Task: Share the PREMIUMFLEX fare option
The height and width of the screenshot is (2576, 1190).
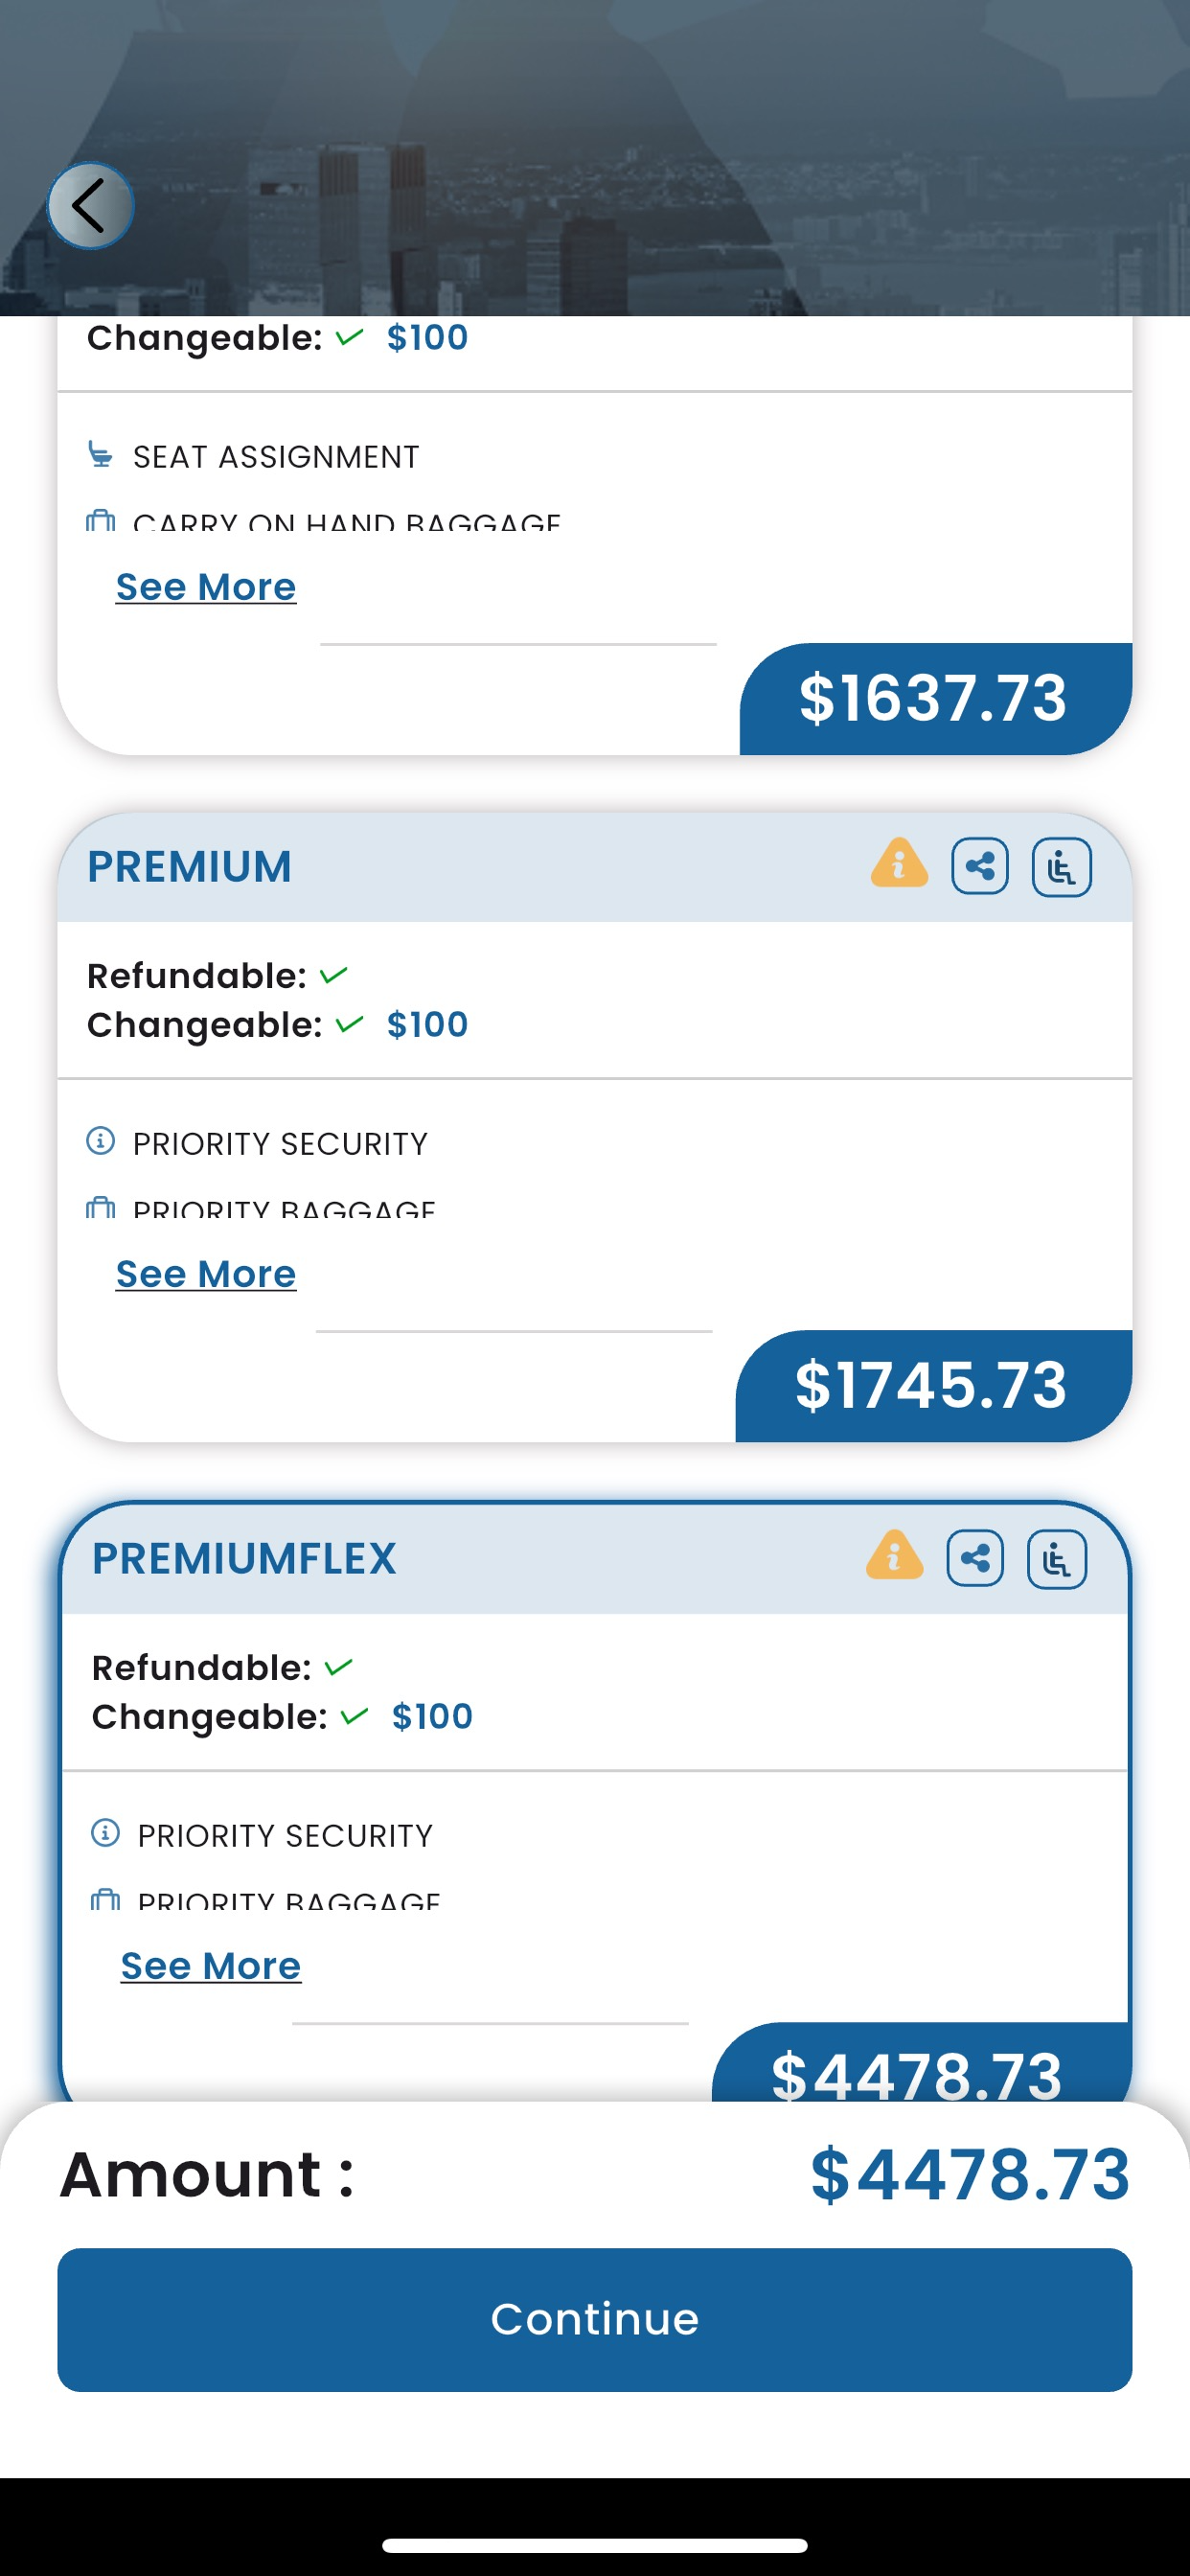Action: tap(975, 1558)
